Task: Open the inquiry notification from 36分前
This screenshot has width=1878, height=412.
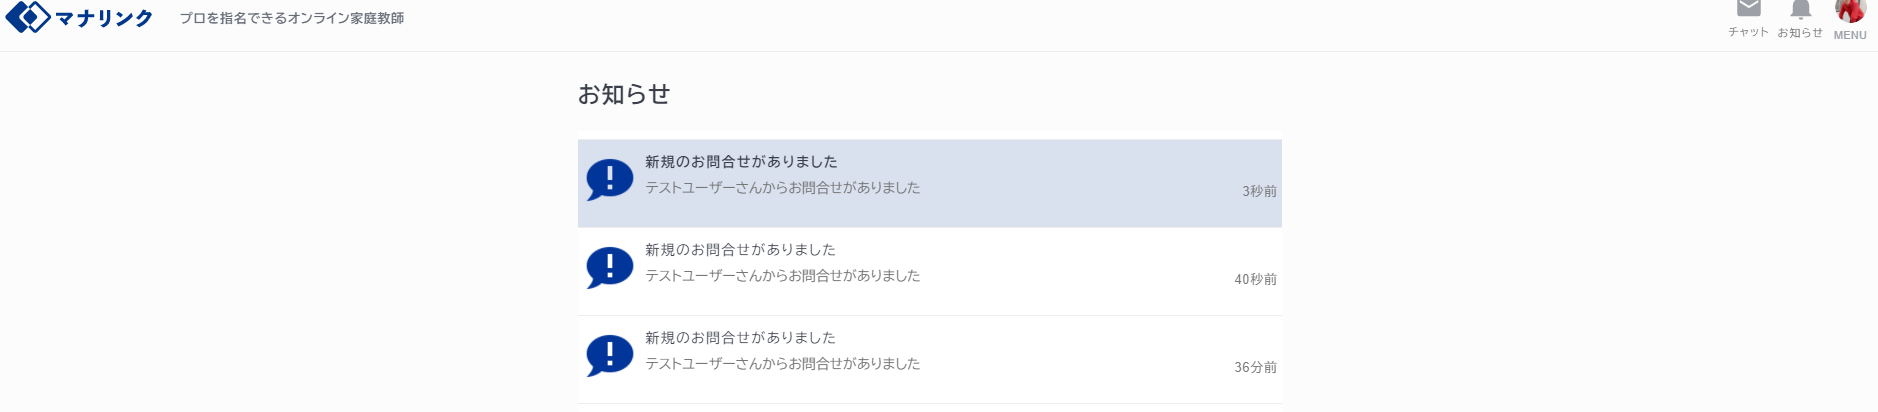Action: [930, 360]
